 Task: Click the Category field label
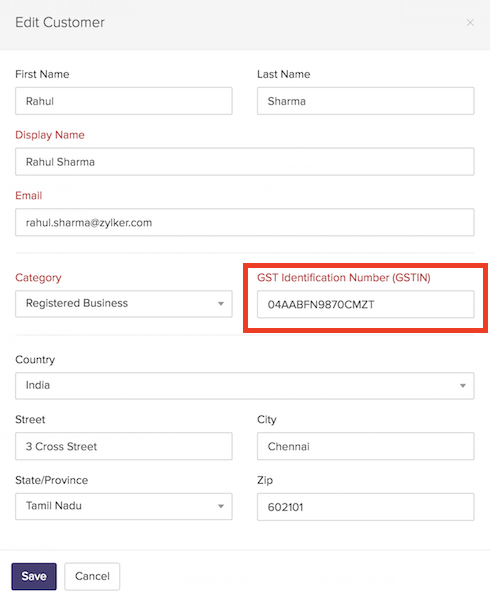tap(38, 278)
